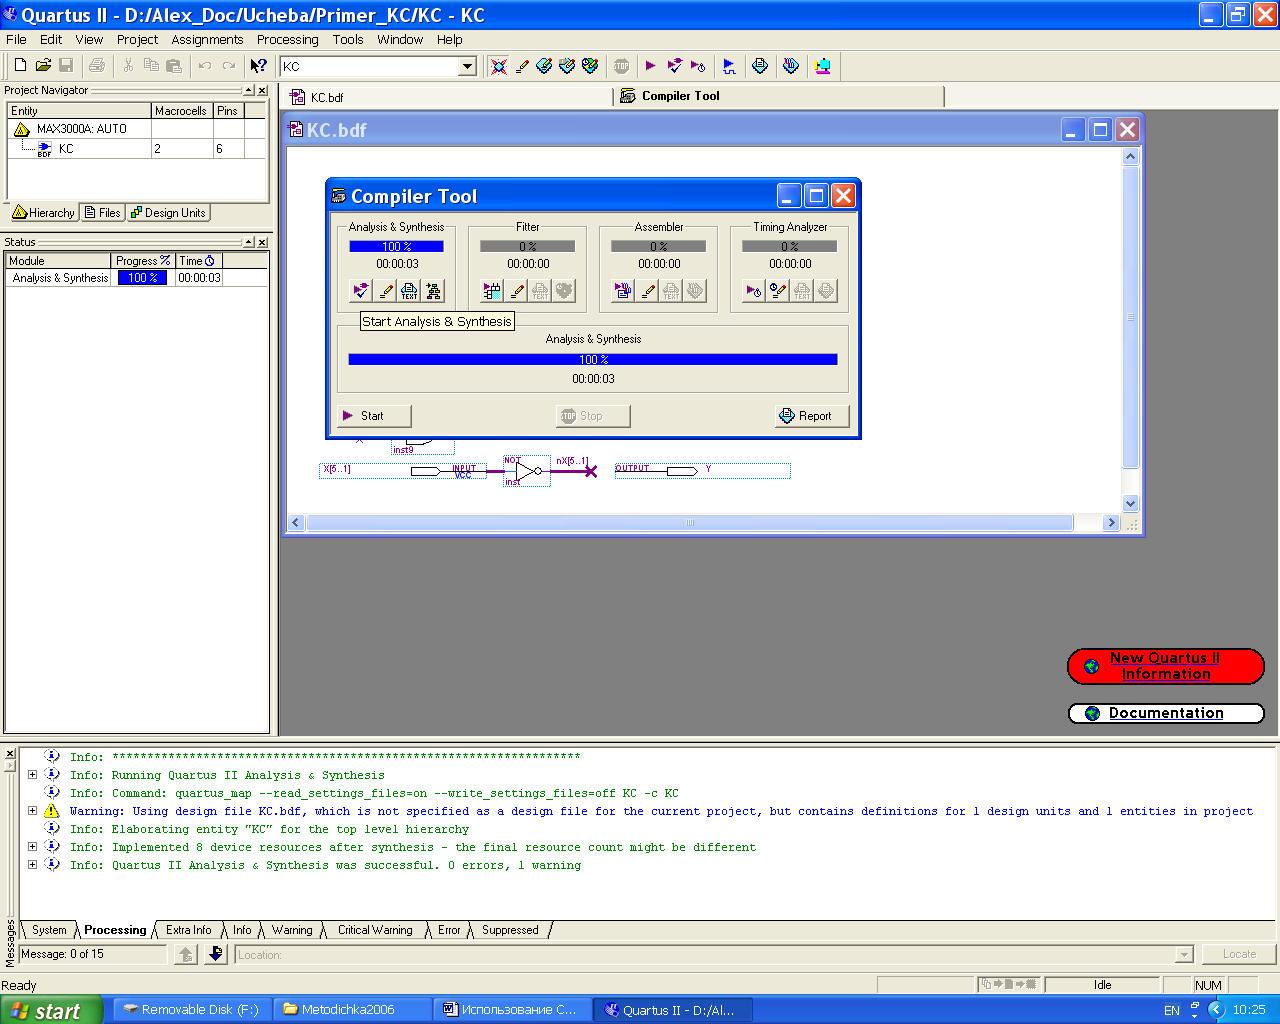
Task: Select the Warning messages tab
Action: coord(292,930)
